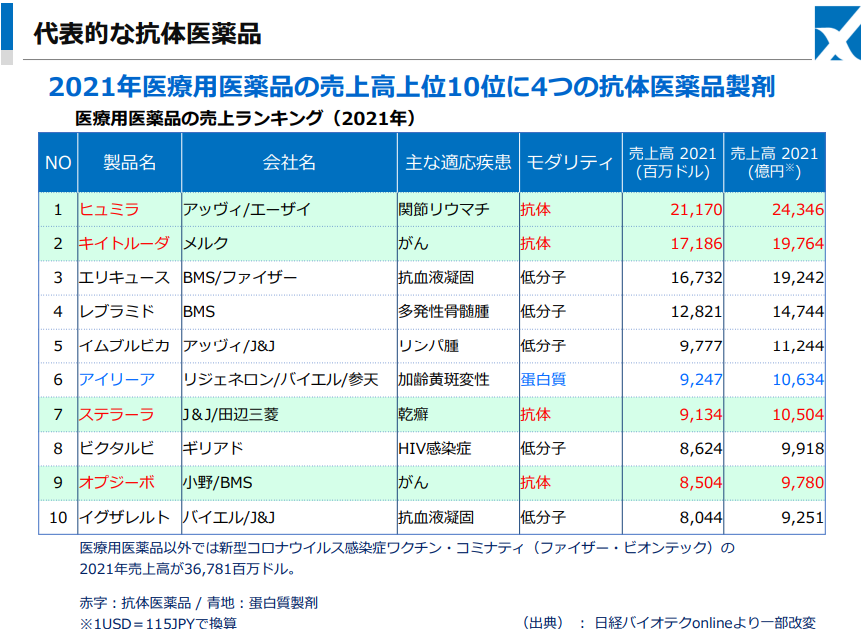Select product name エリキュース
The image size is (861, 629).
(124, 277)
